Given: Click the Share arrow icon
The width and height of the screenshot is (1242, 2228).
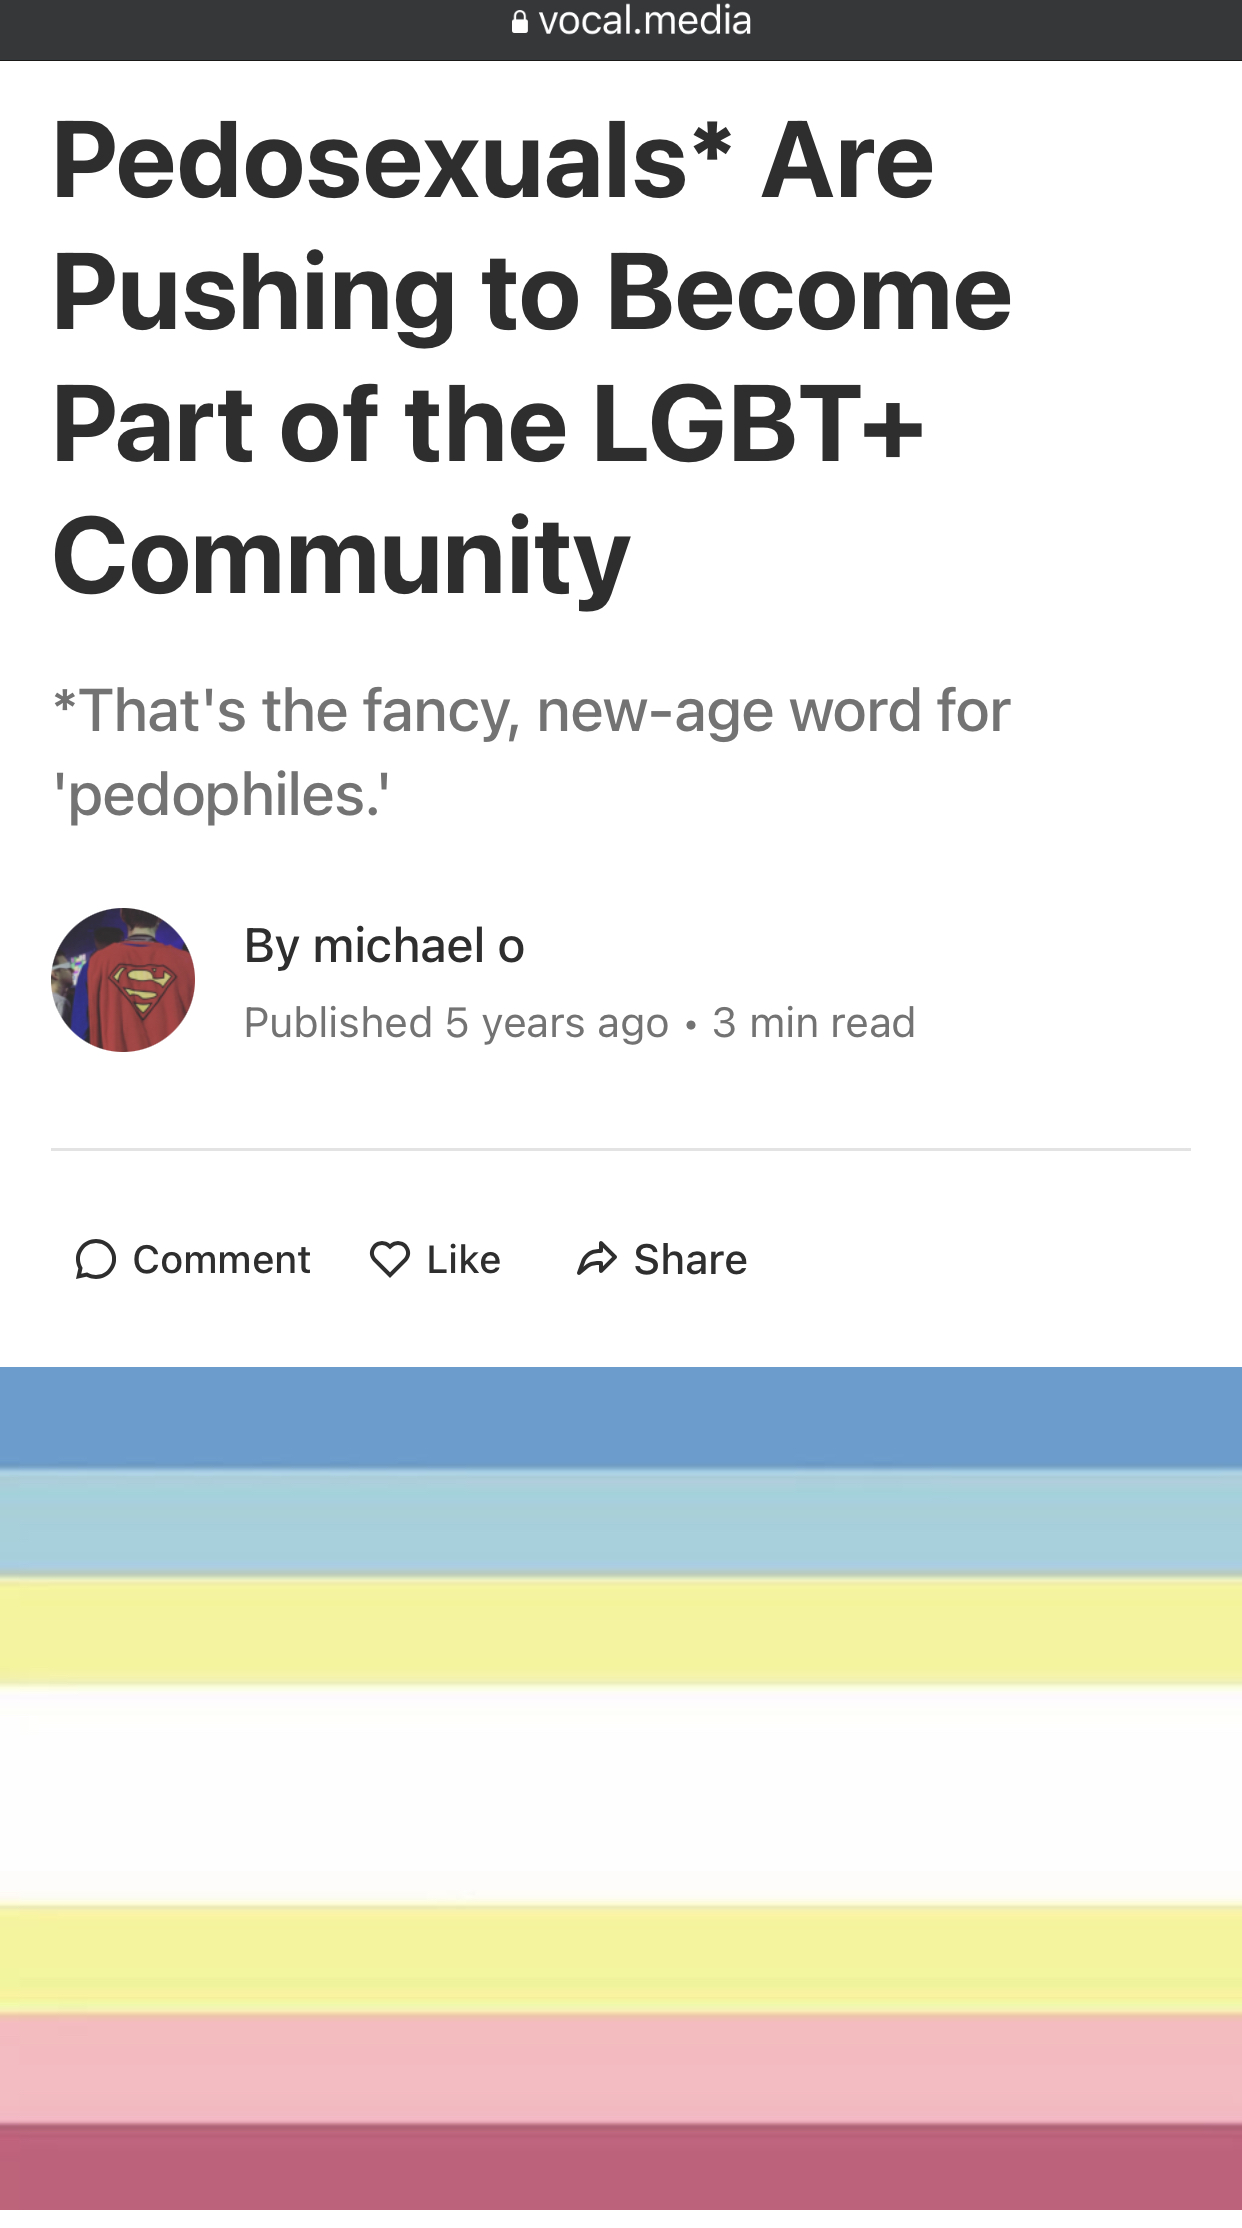Looking at the screenshot, I should pos(597,1259).
